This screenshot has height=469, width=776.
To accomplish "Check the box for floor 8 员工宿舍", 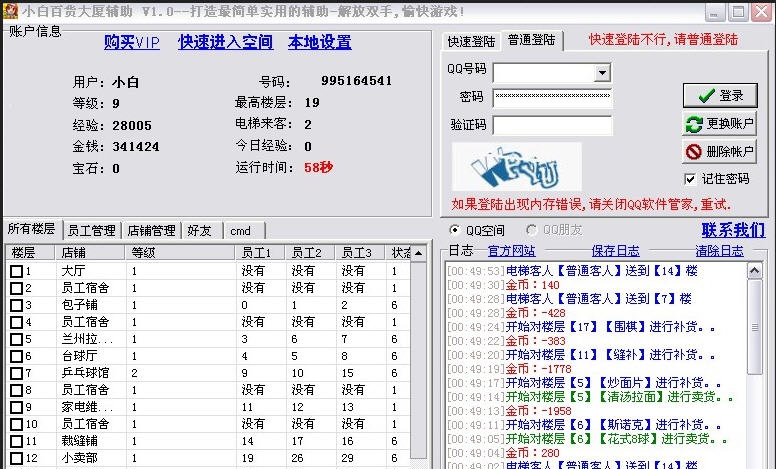I will point(16,390).
